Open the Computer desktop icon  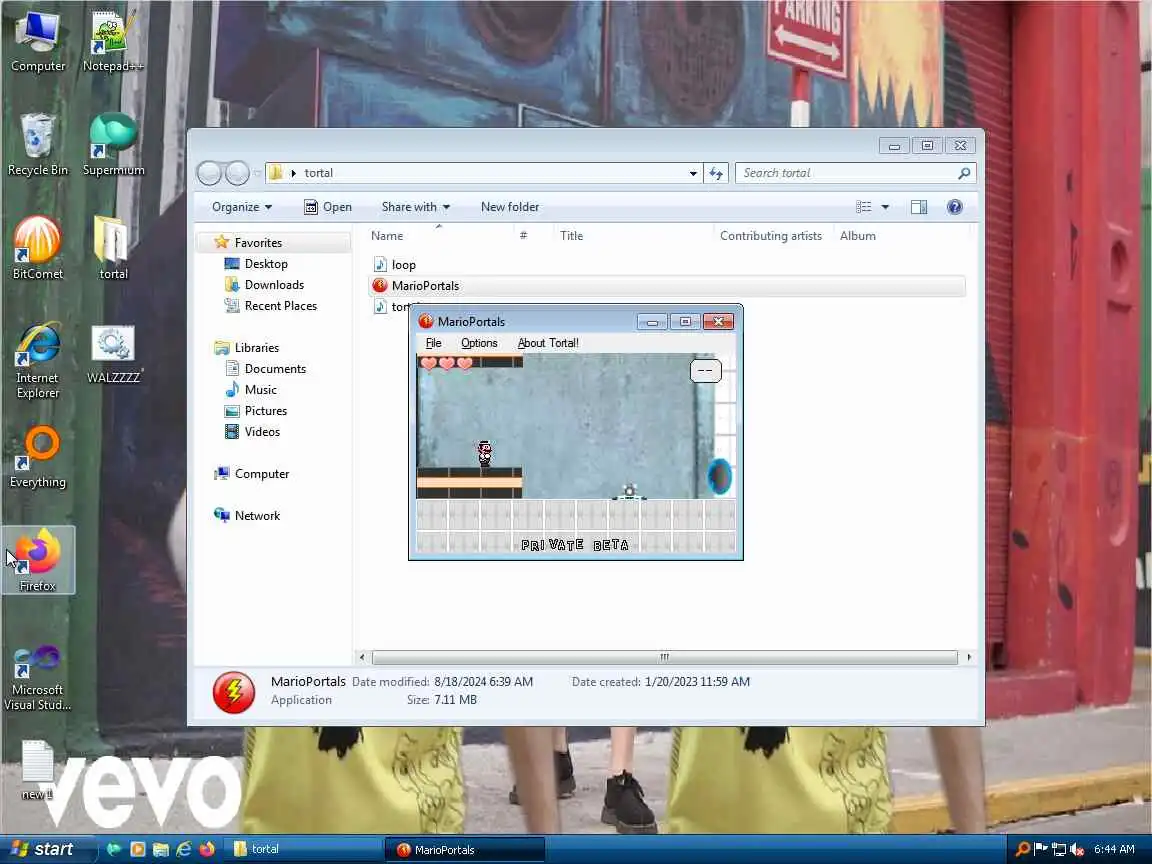38,42
